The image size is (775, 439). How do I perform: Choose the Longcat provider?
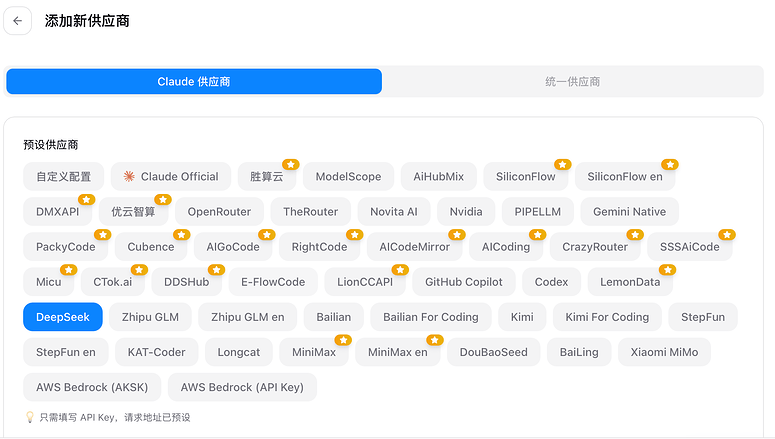tap(239, 352)
